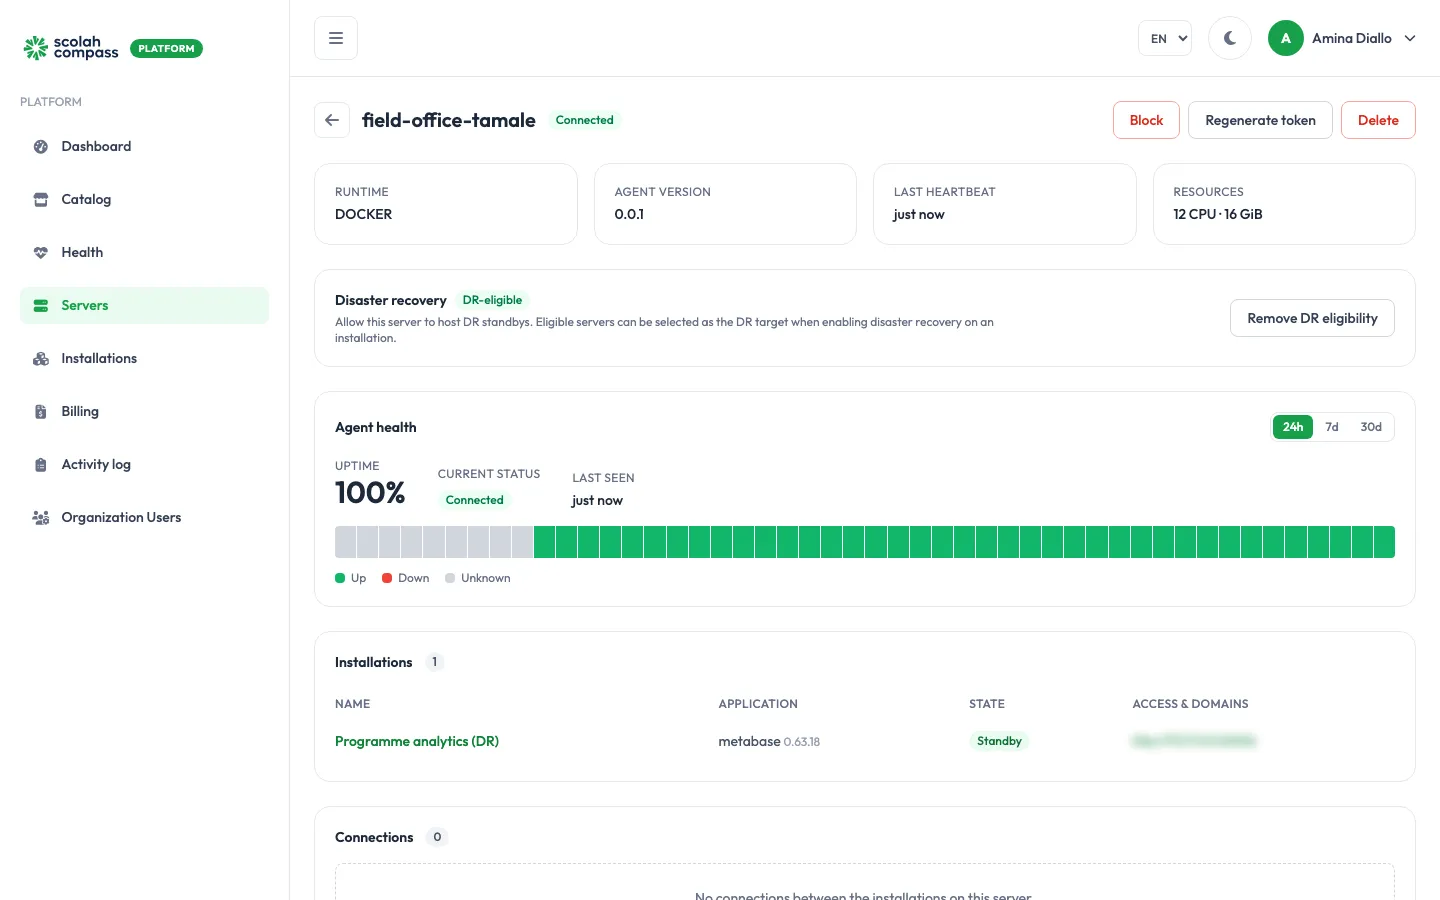This screenshot has height=900, width=1440.
Task: Click the DR-eligible badge
Action: 492,300
